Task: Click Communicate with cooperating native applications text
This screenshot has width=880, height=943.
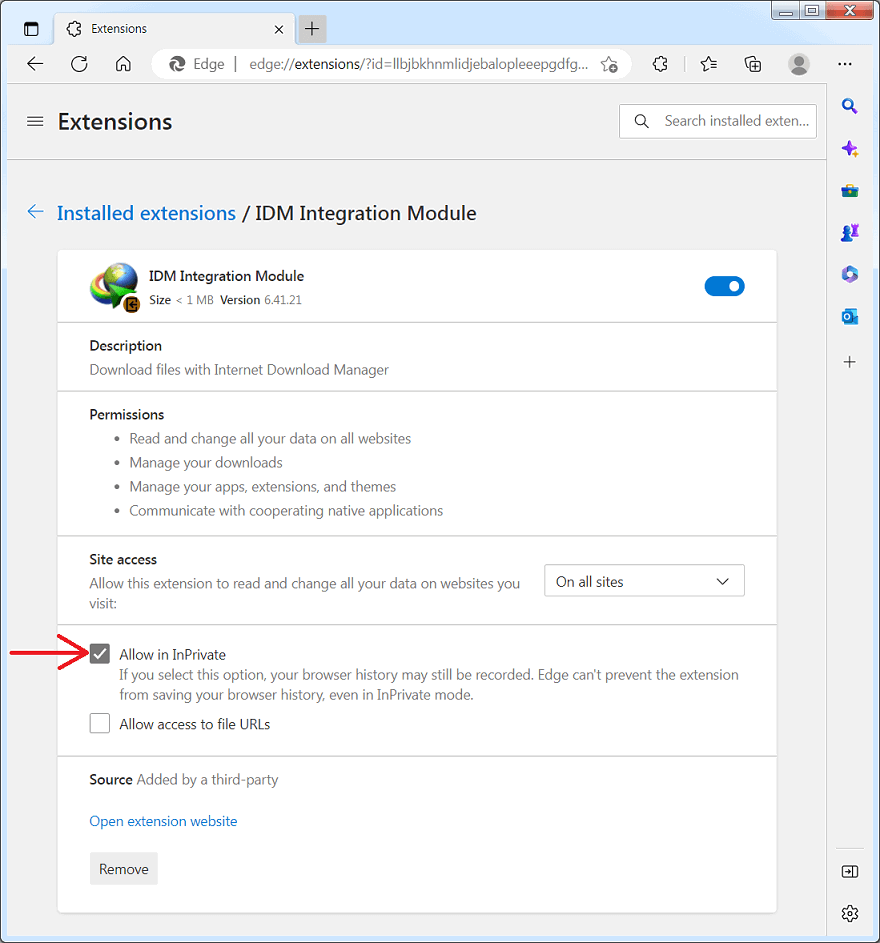Action: pos(286,511)
